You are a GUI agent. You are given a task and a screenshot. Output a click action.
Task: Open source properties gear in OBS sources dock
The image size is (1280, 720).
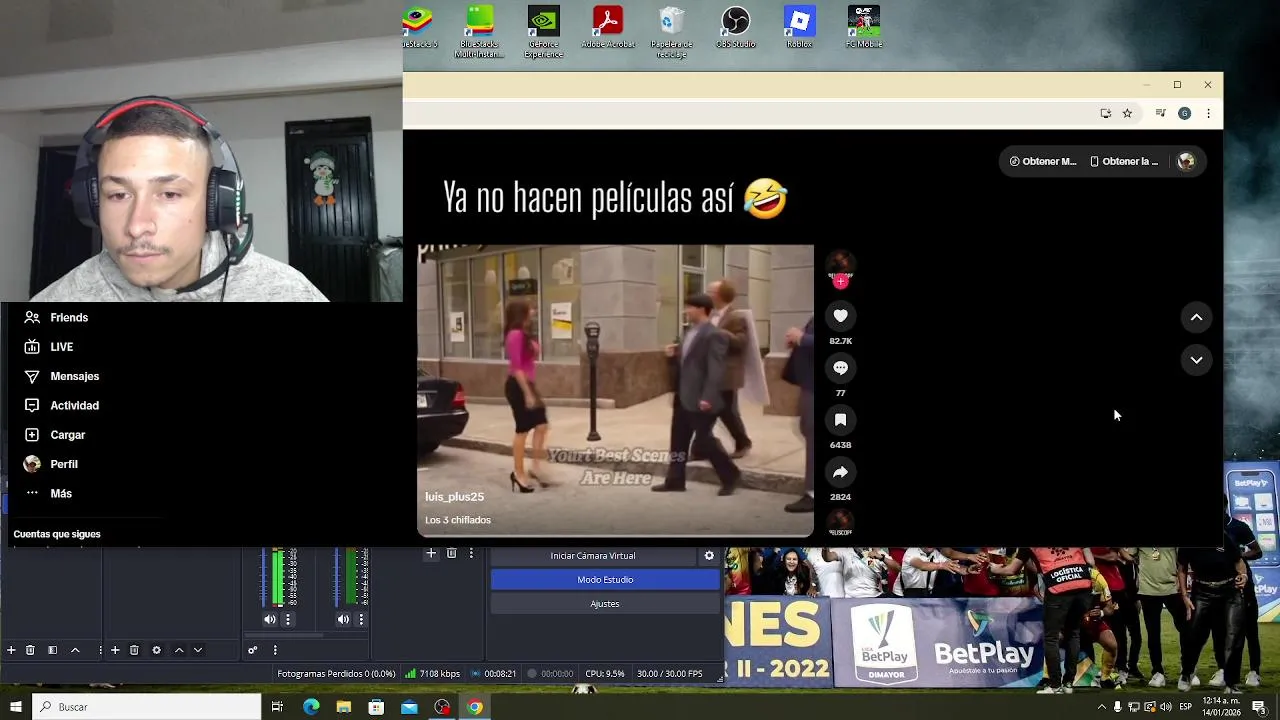(x=156, y=650)
